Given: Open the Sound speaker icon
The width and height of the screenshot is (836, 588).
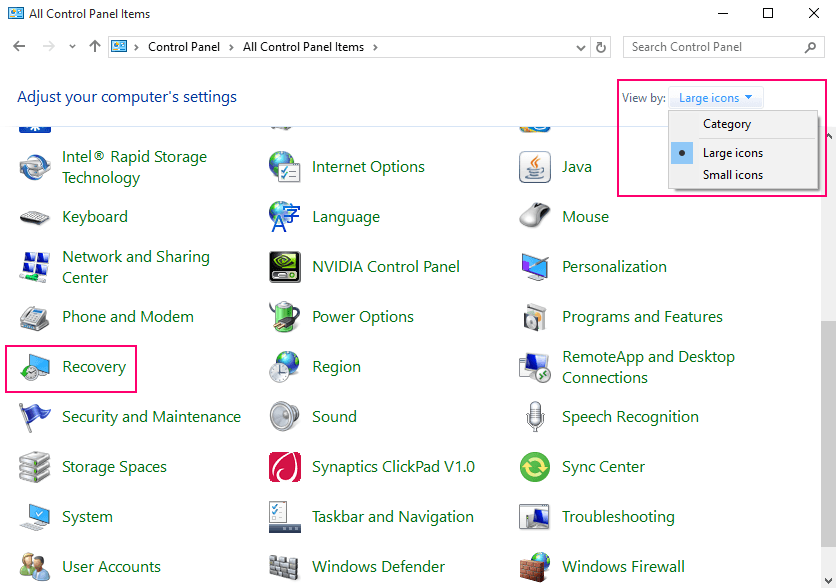Looking at the screenshot, I should (284, 416).
